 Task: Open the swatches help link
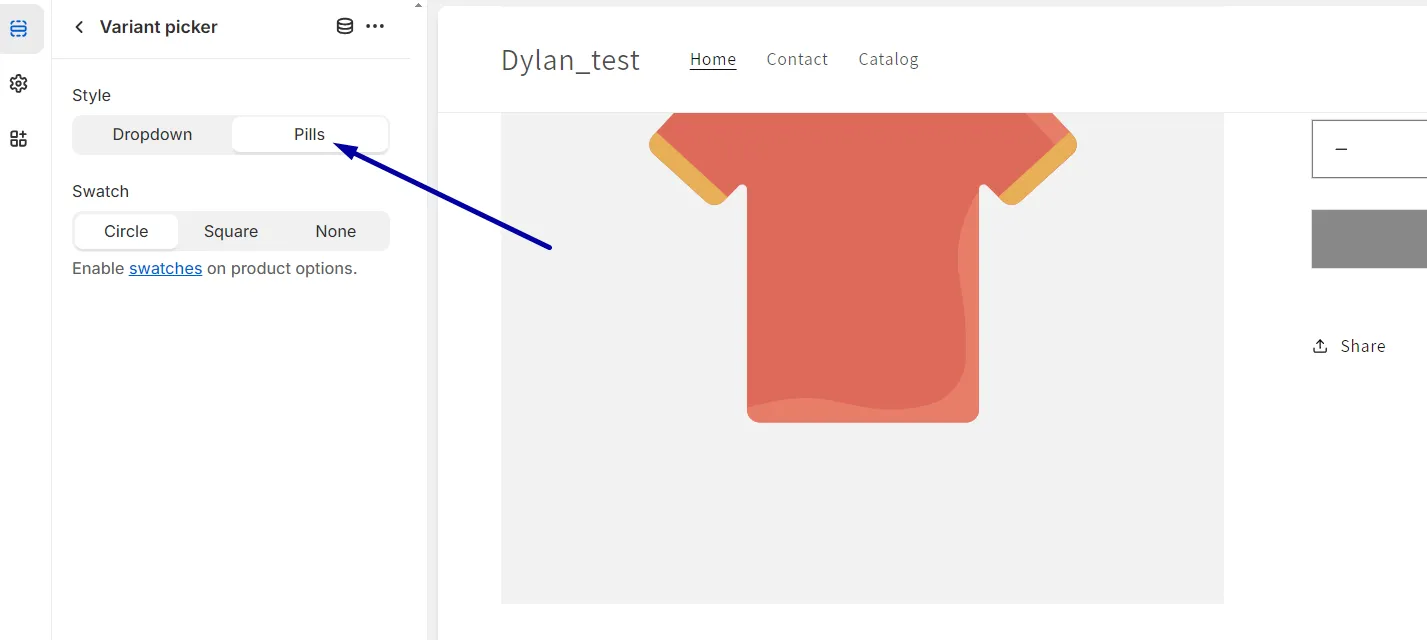click(166, 269)
